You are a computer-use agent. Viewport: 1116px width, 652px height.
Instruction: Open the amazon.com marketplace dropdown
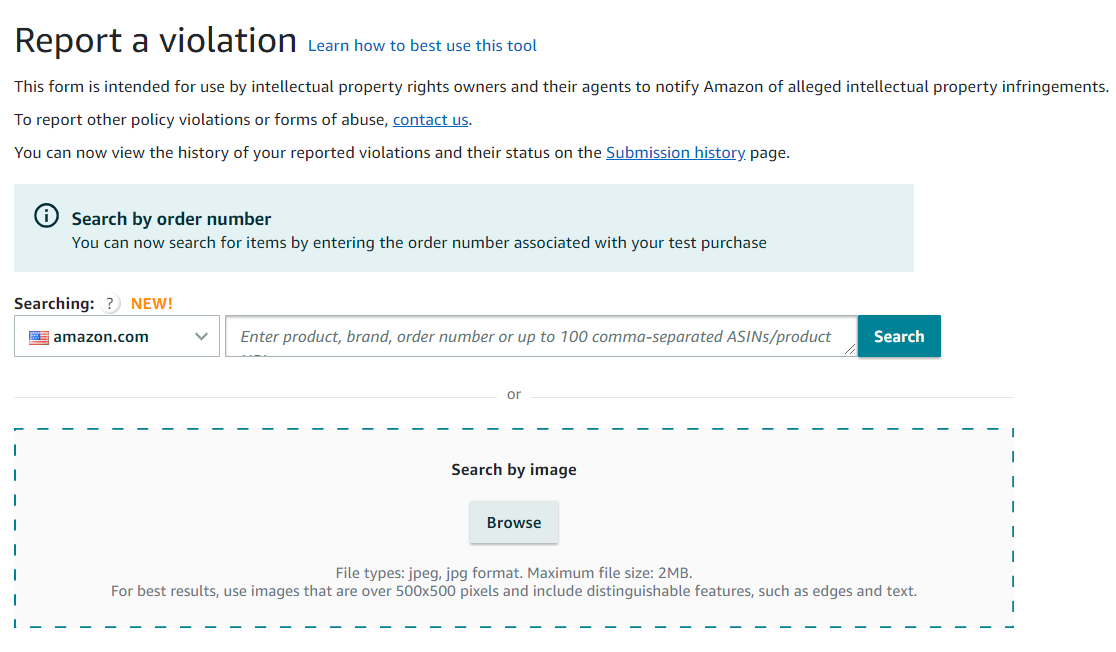click(117, 336)
